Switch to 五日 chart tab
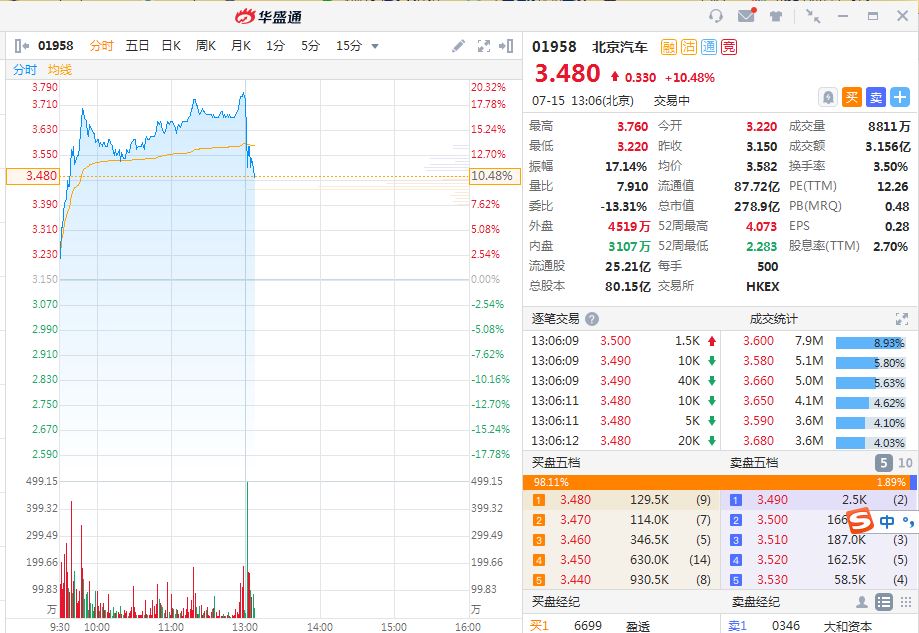919x633 pixels. (137, 46)
